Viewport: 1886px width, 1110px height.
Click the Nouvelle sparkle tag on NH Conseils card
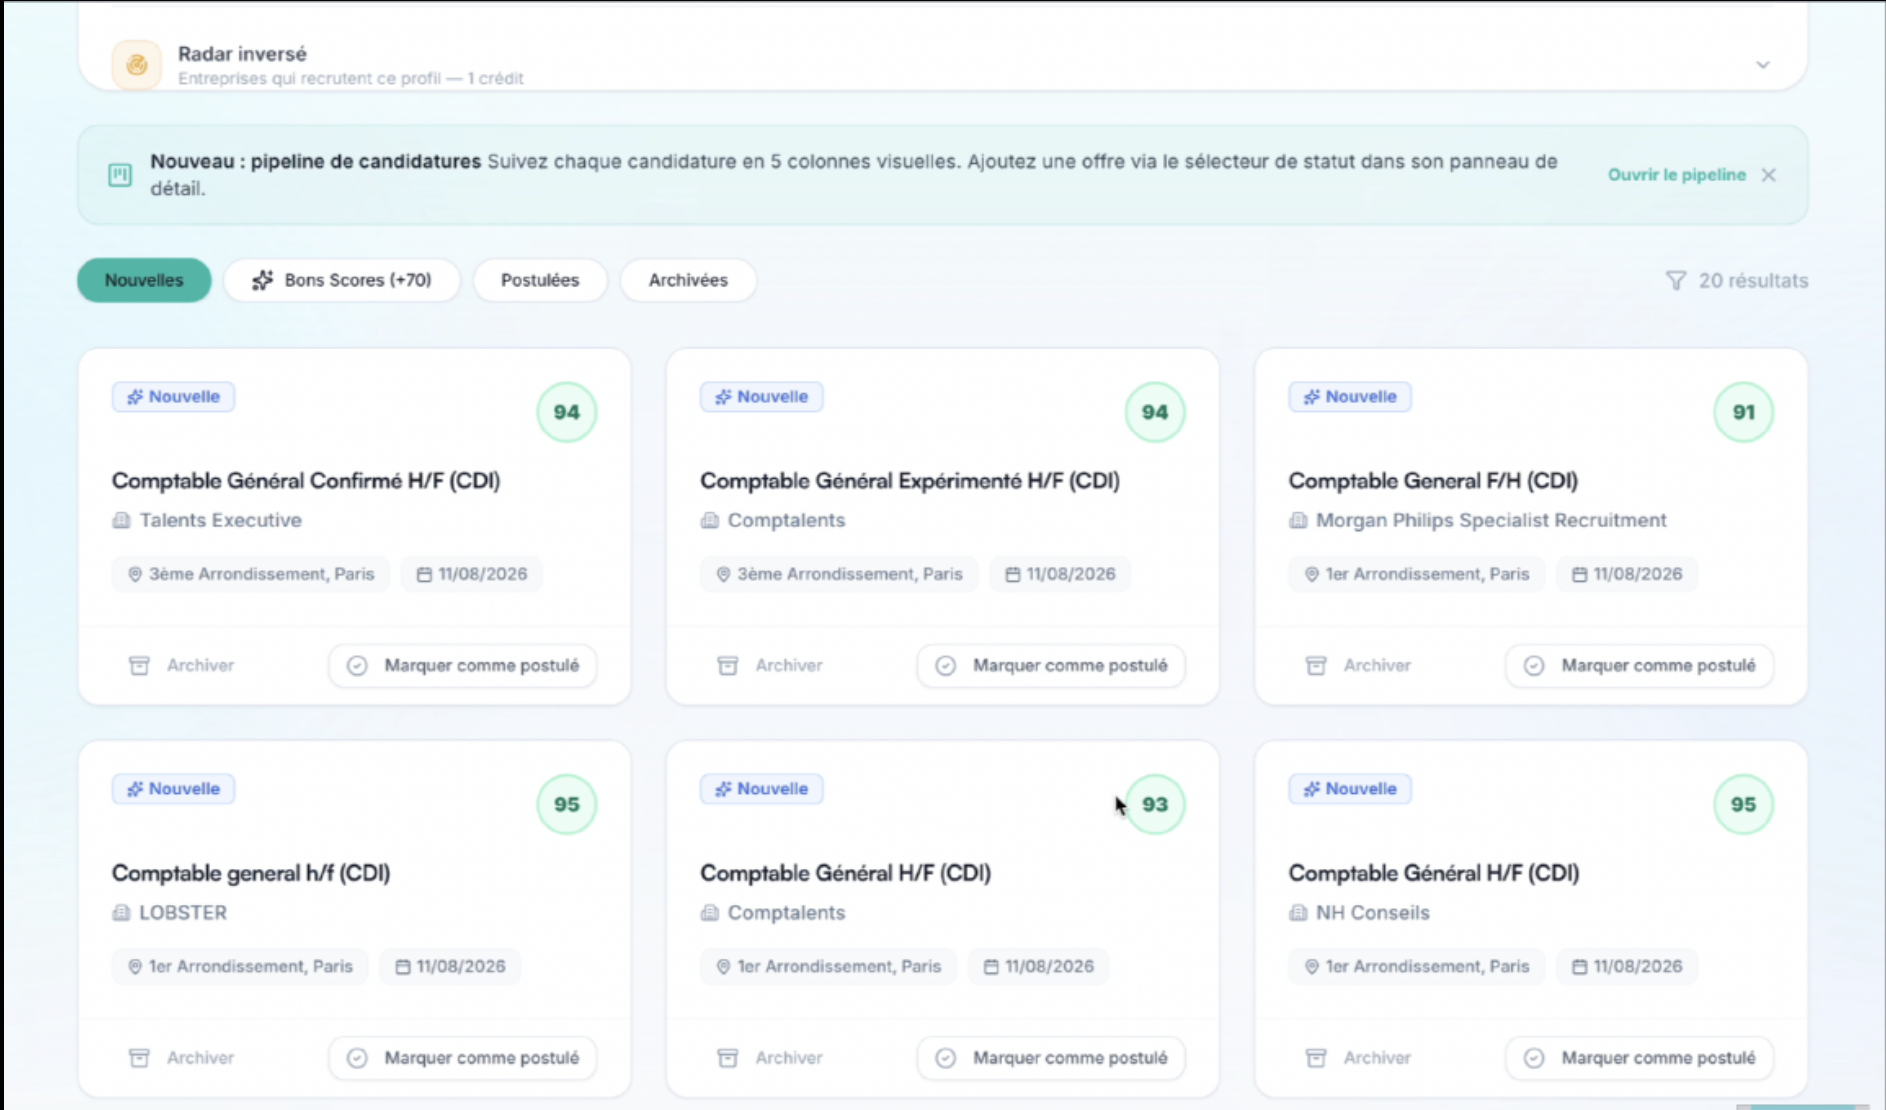click(1350, 789)
